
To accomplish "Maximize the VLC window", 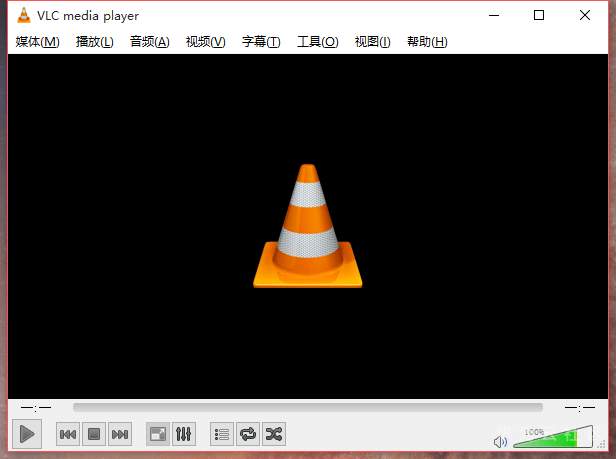I will pyautogui.click(x=539, y=15).
